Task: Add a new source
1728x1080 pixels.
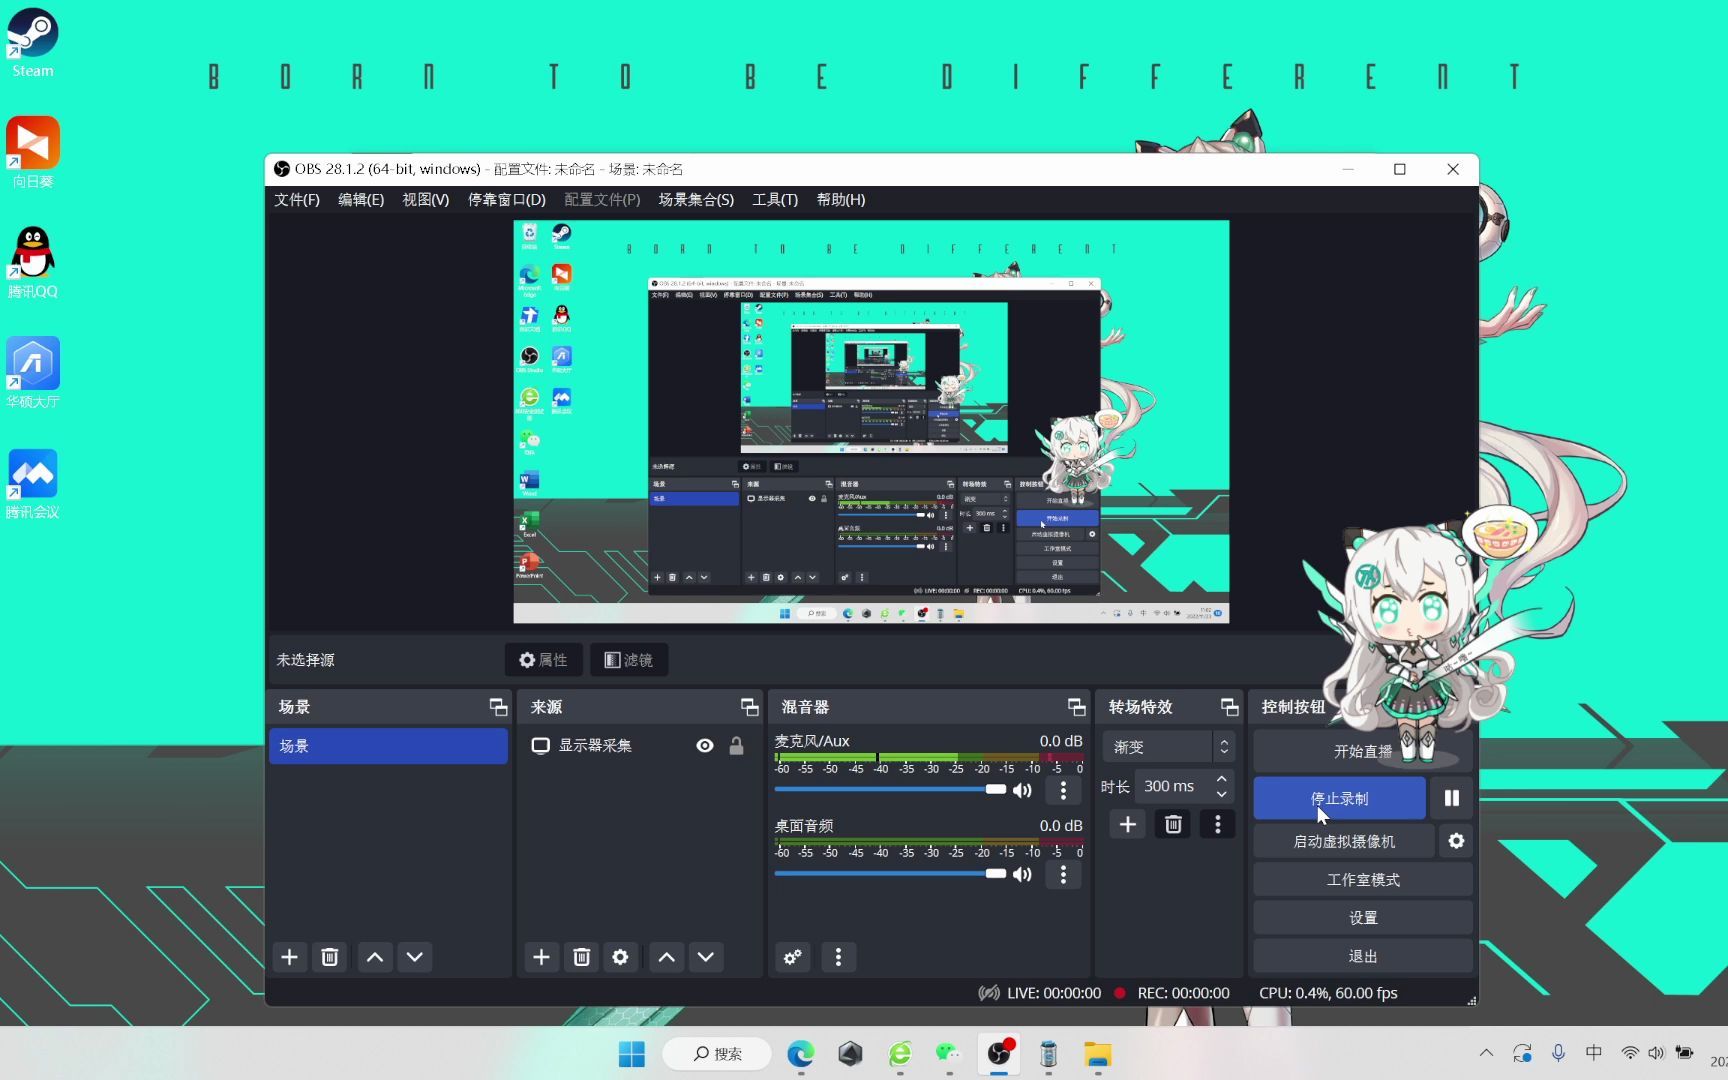Action: point(541,957)
